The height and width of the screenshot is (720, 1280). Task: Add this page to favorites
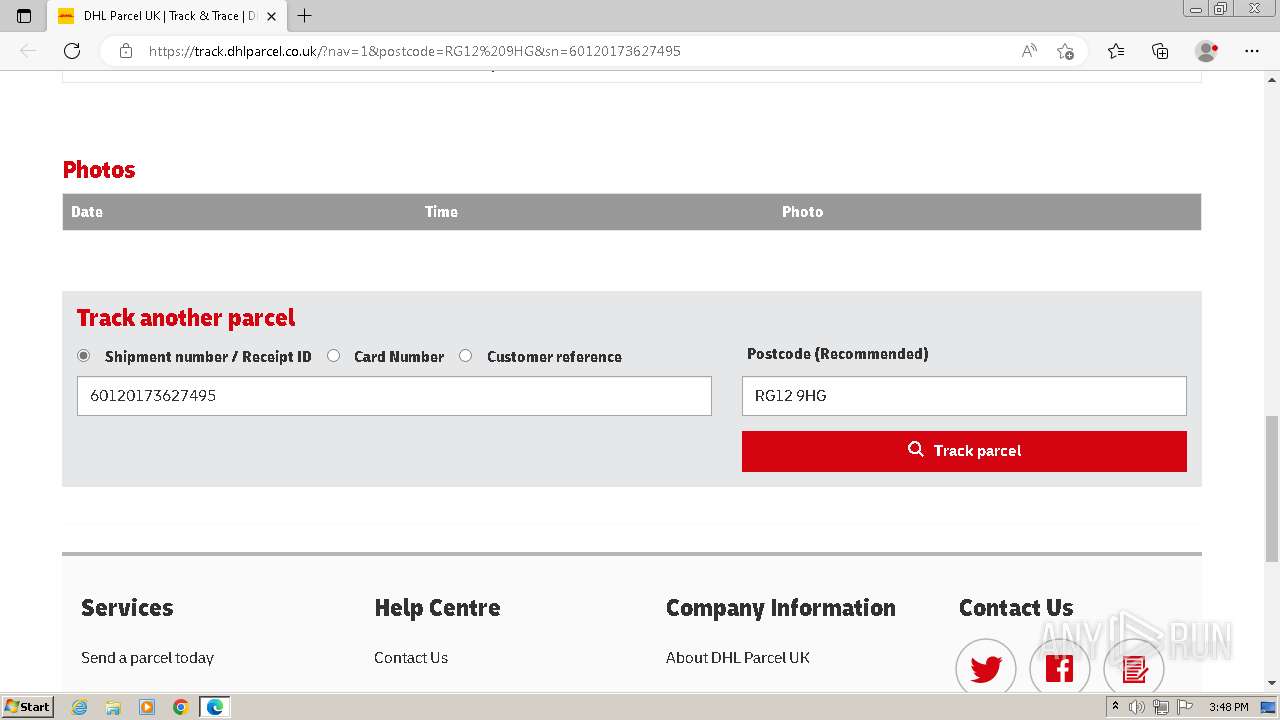[x=1066, y=51]
